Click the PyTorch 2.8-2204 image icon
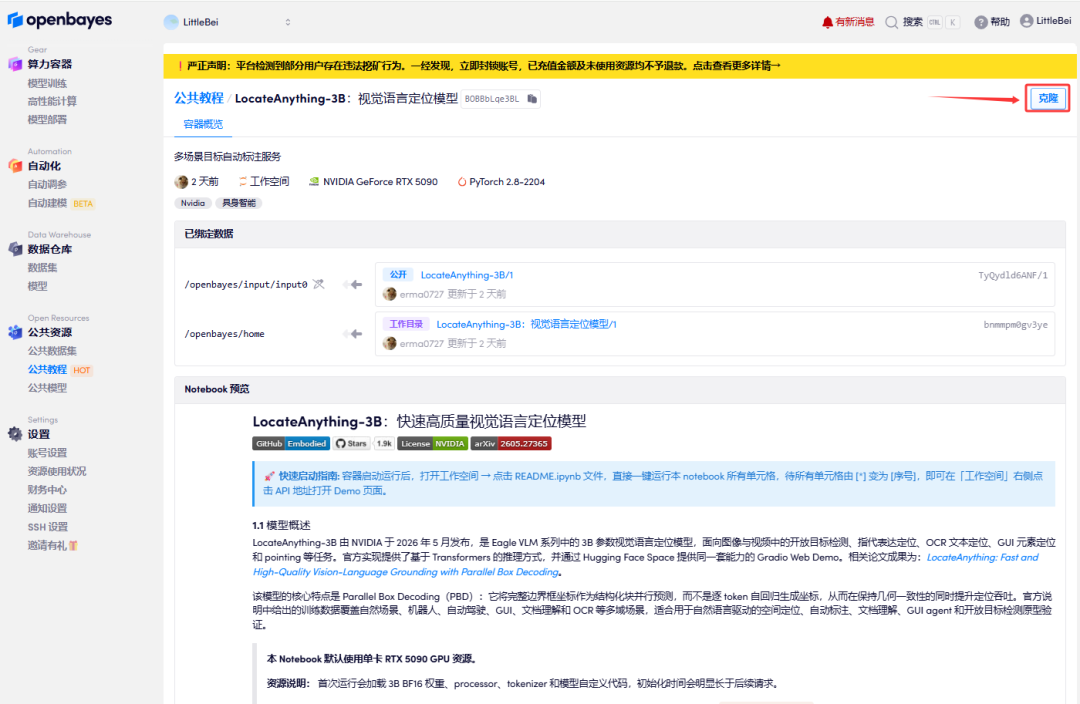 [461, 182]
